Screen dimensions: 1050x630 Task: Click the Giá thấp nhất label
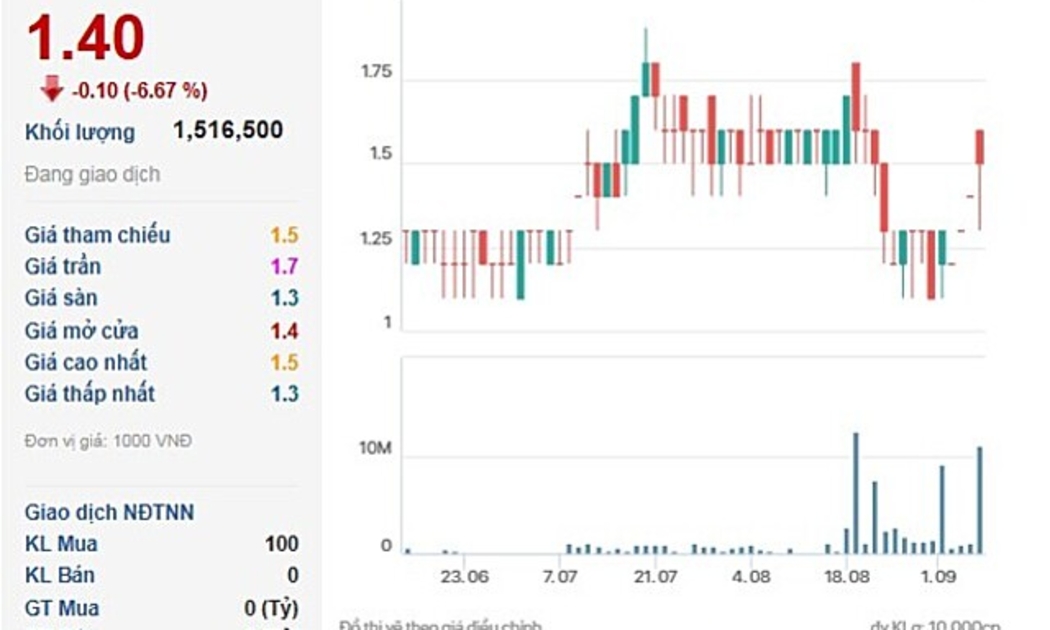90,394
